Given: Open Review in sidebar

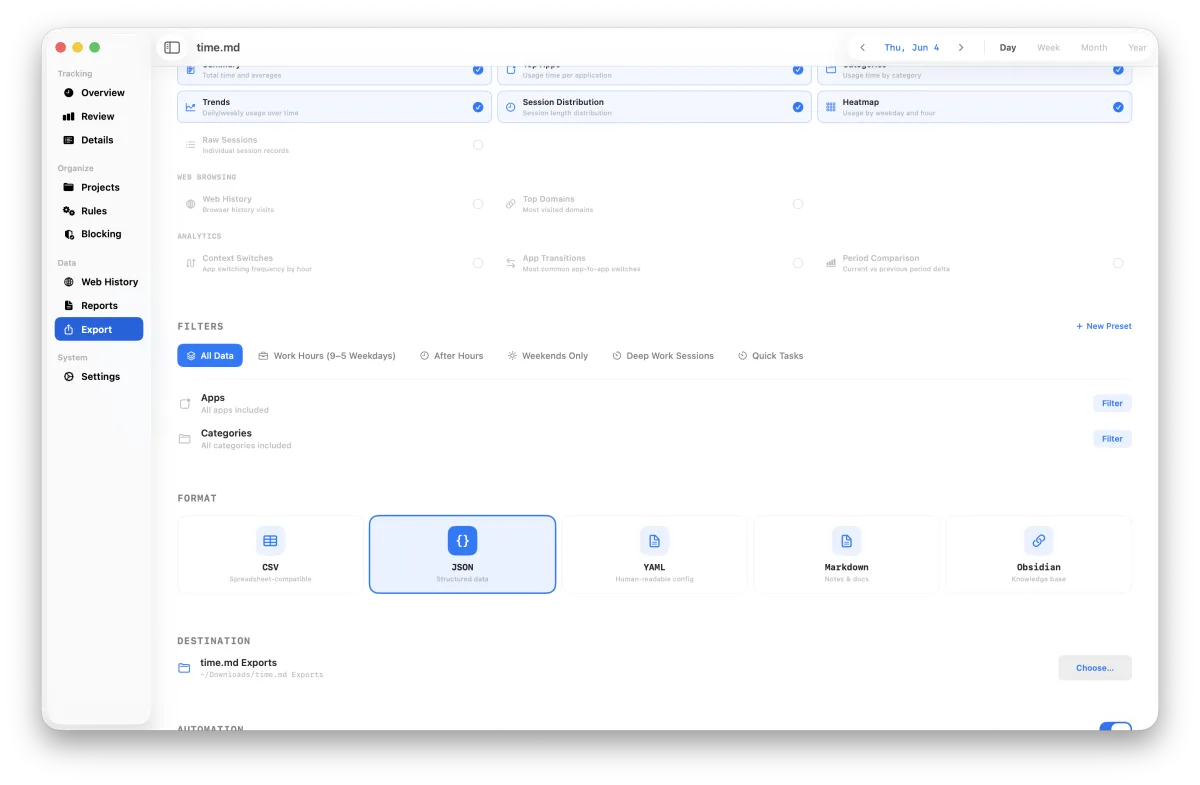Looking at the screenshot, I should click(99, 116).
